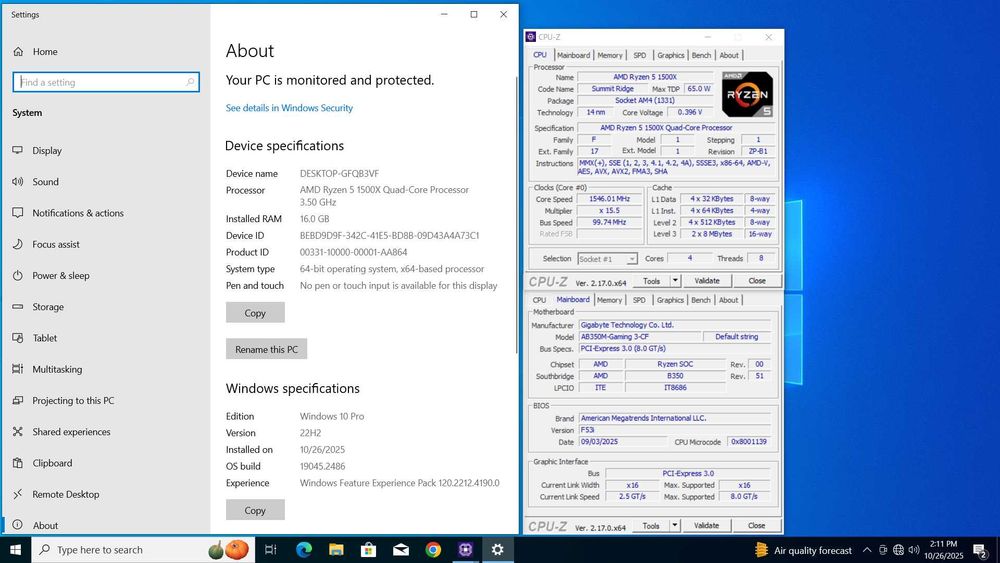The height and width of the screenshot is (563, 1000).
Task: Click the taskbar Type here to search box
Action: pos(143,550)
